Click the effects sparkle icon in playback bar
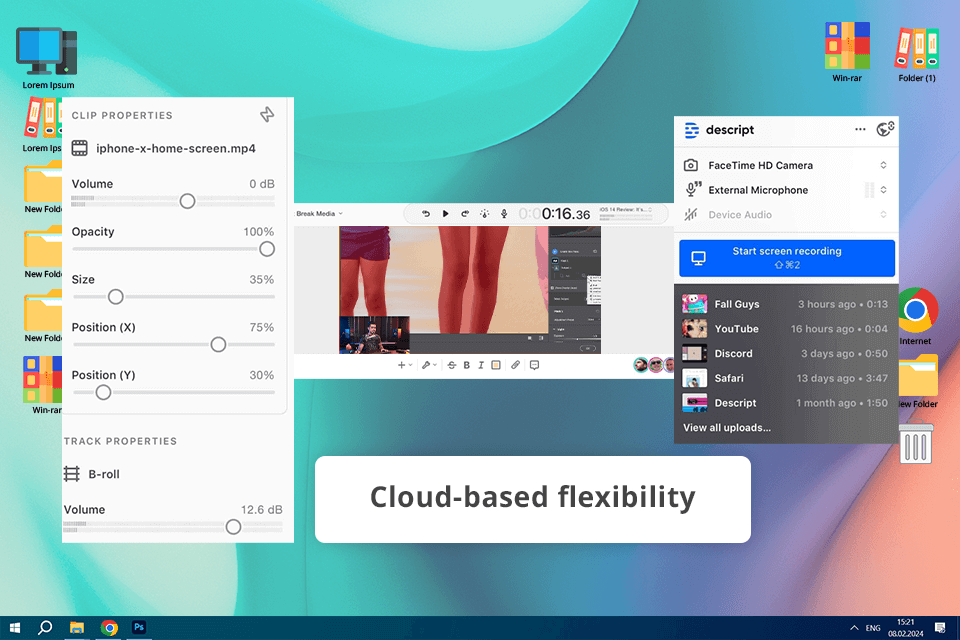 point(484,214)
